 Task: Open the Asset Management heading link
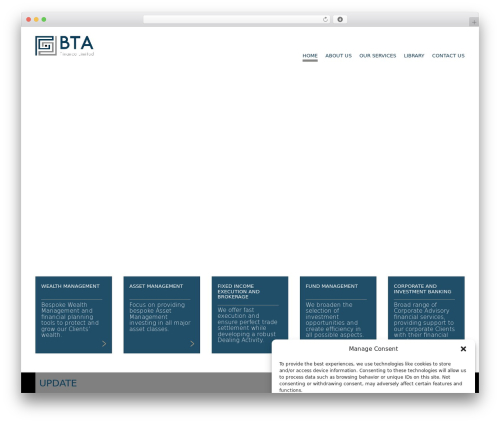coord(156,286)
